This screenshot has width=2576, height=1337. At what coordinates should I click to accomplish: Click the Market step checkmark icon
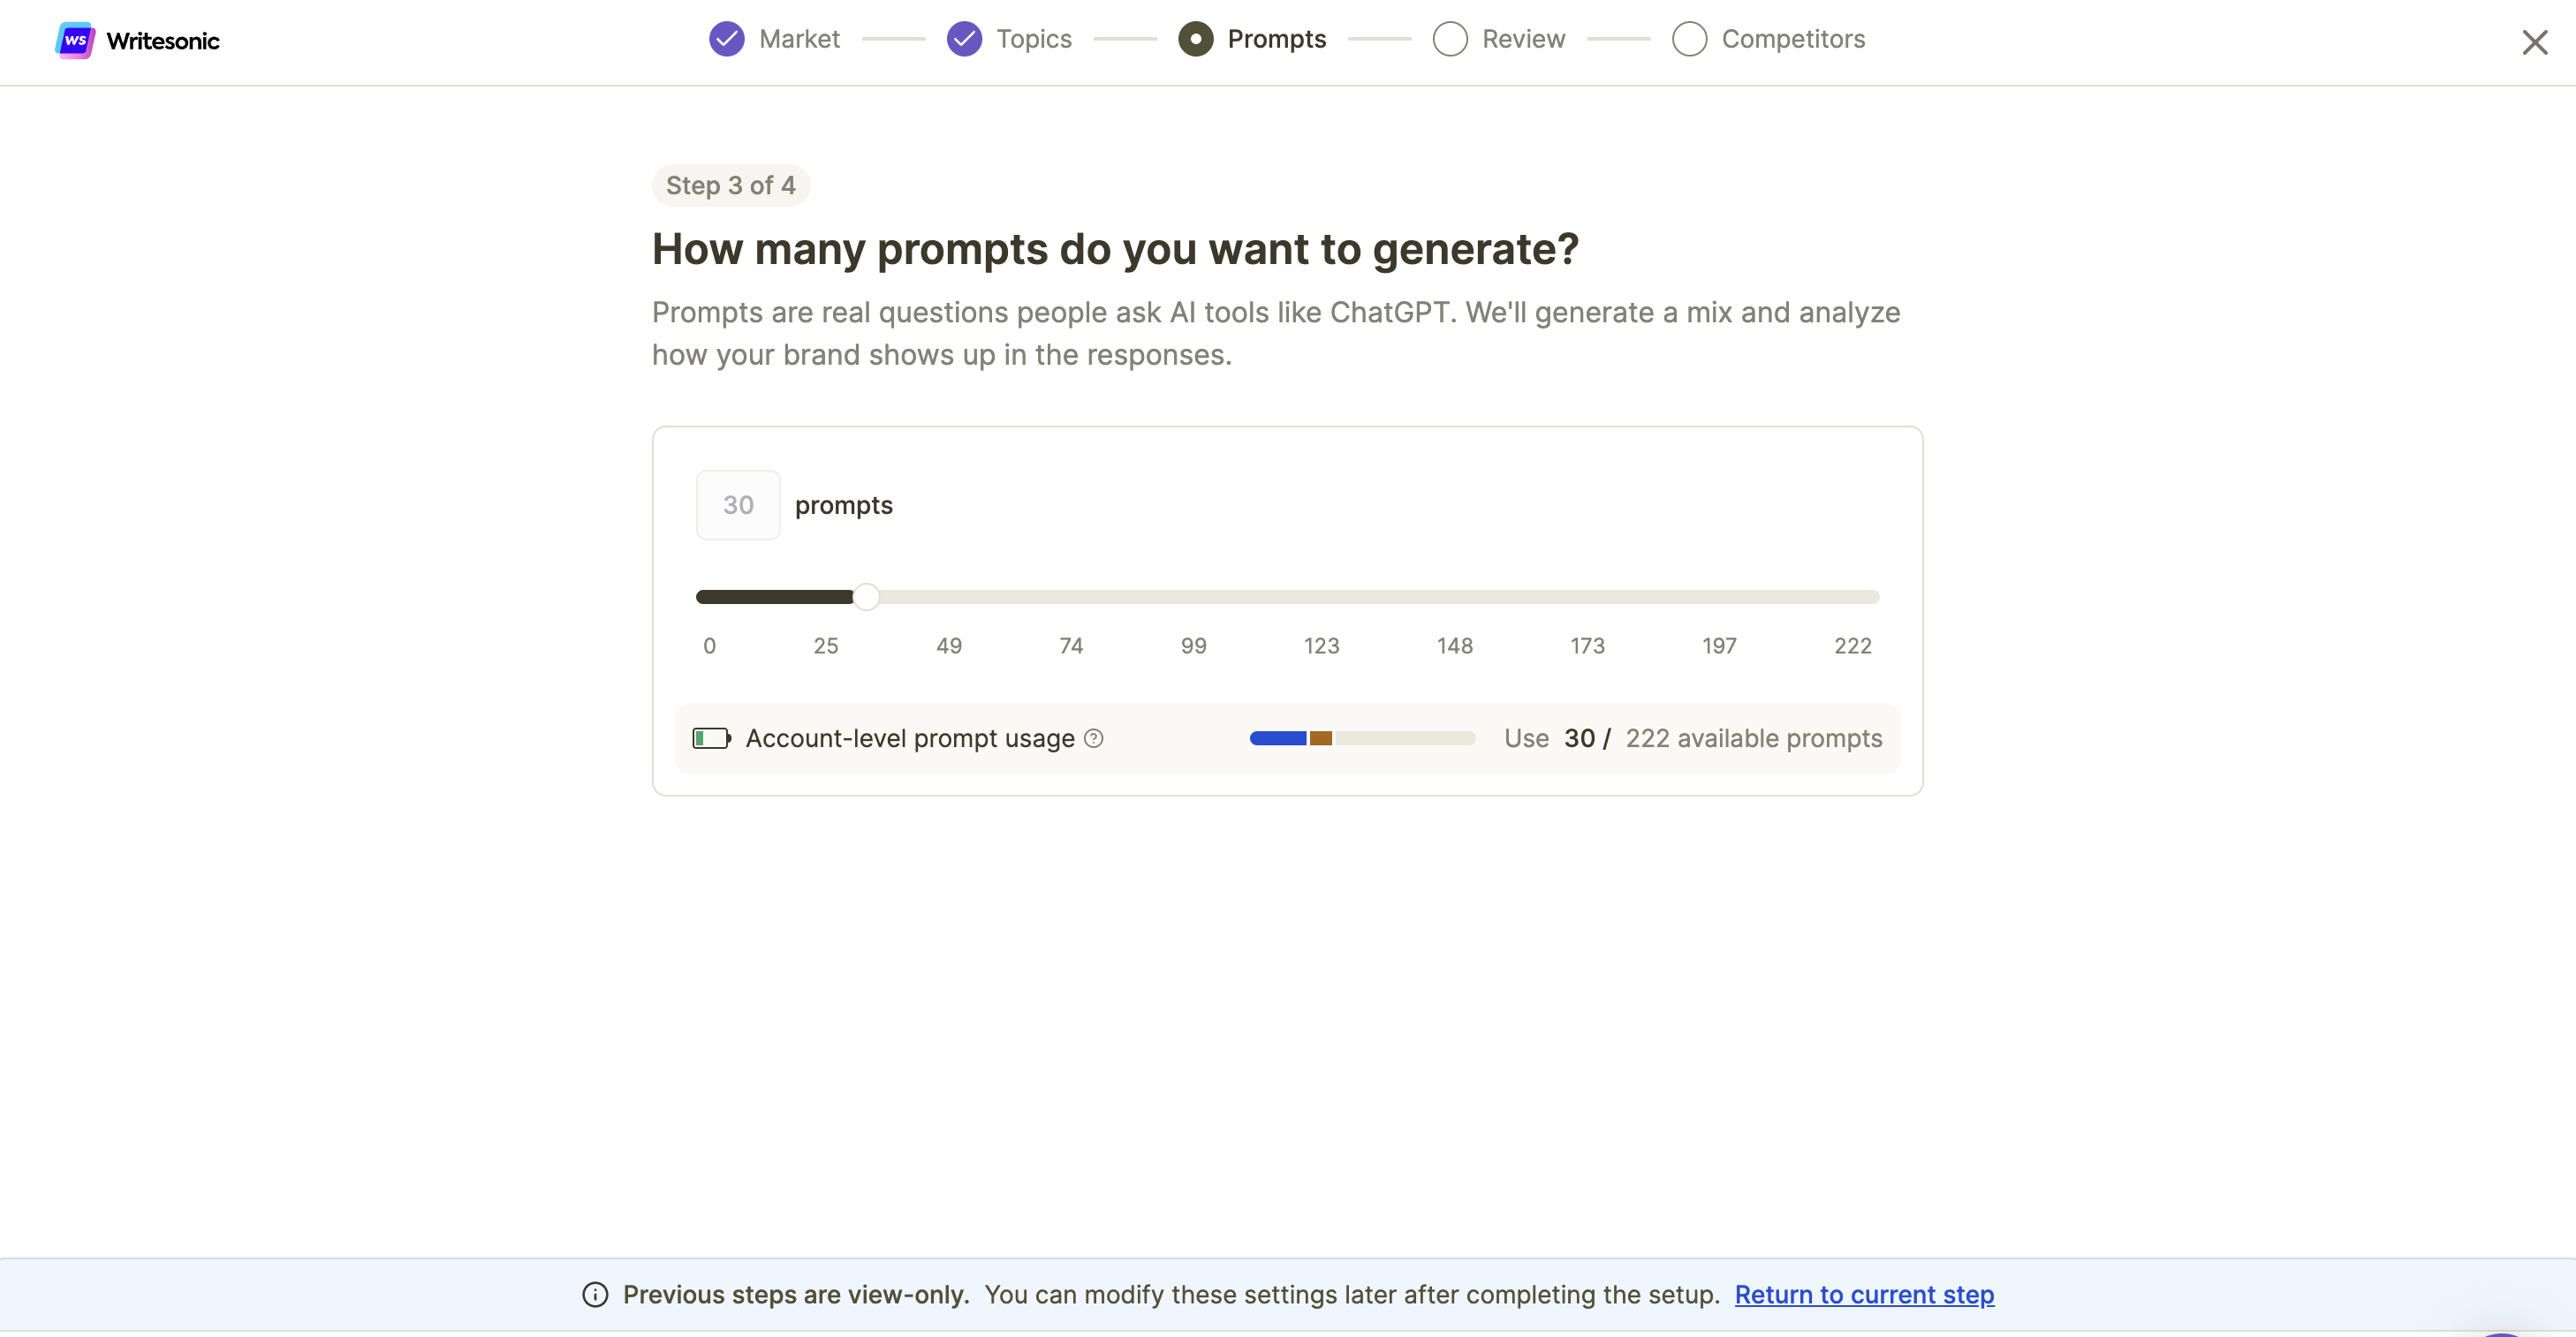(726, 39)
